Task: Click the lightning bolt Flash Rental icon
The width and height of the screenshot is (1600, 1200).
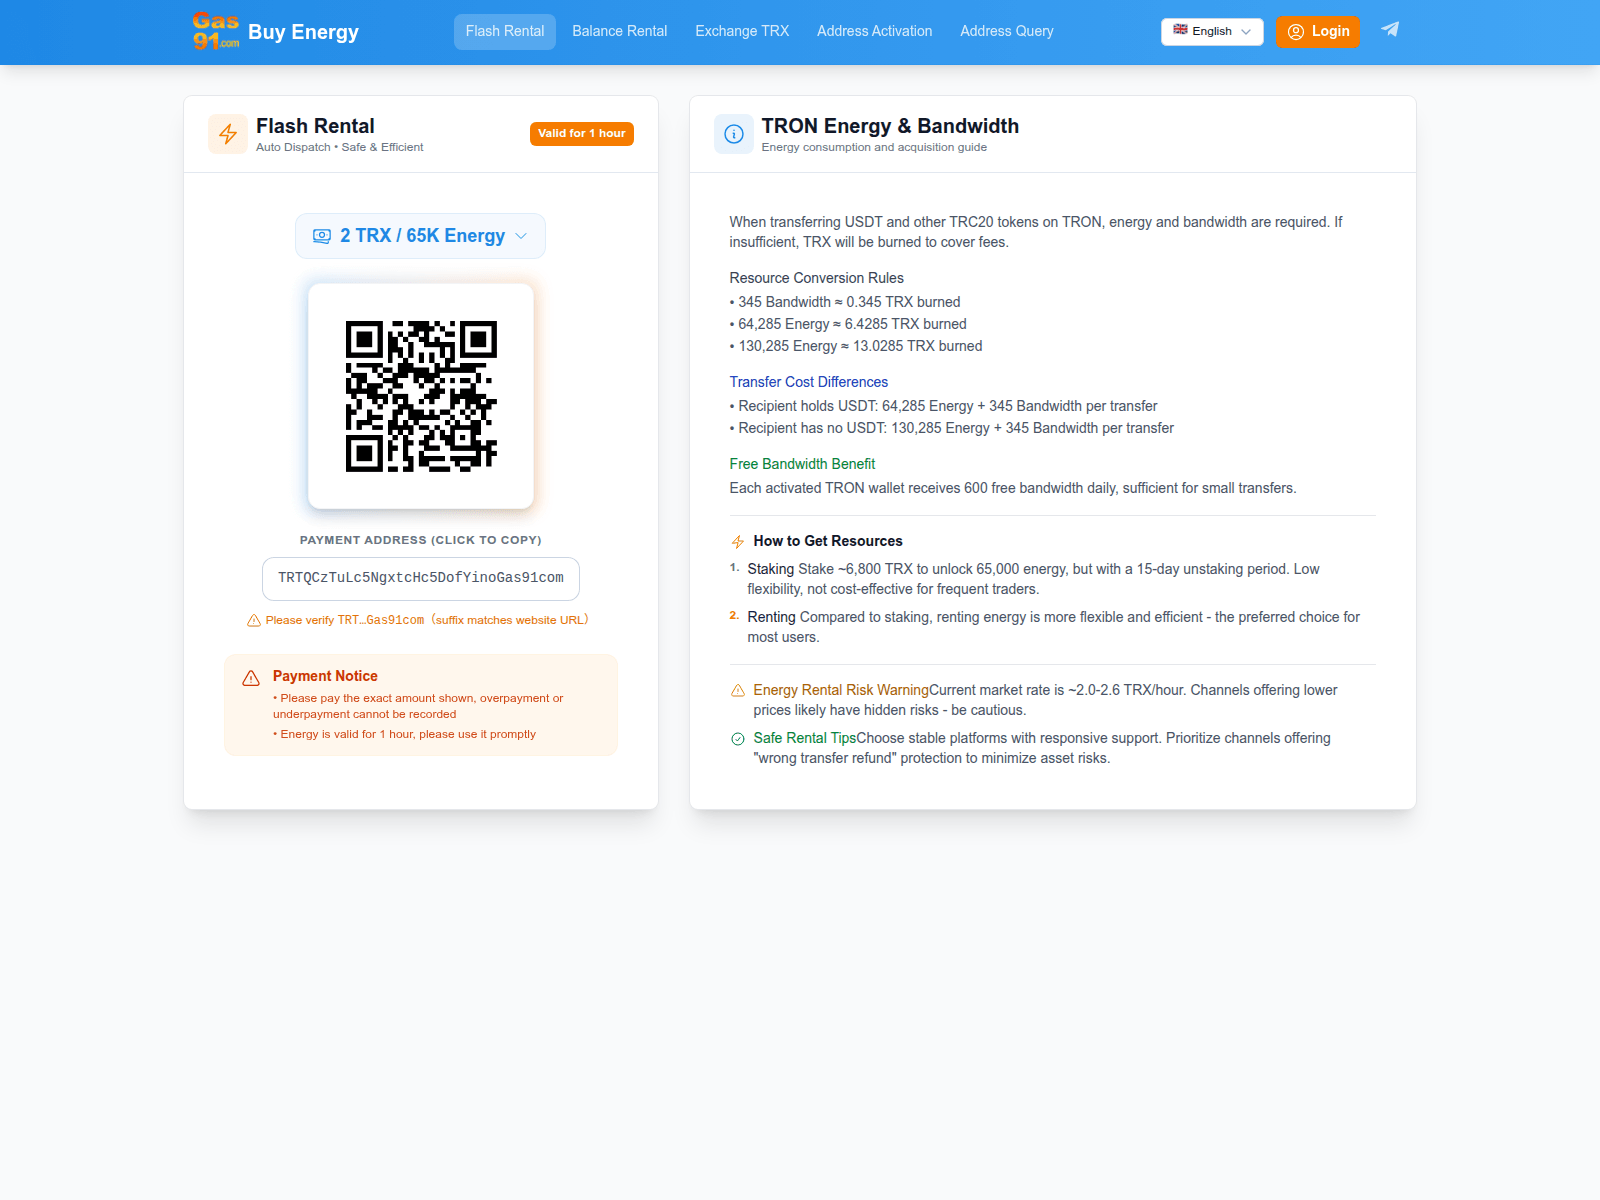Action: click(228, 134)
